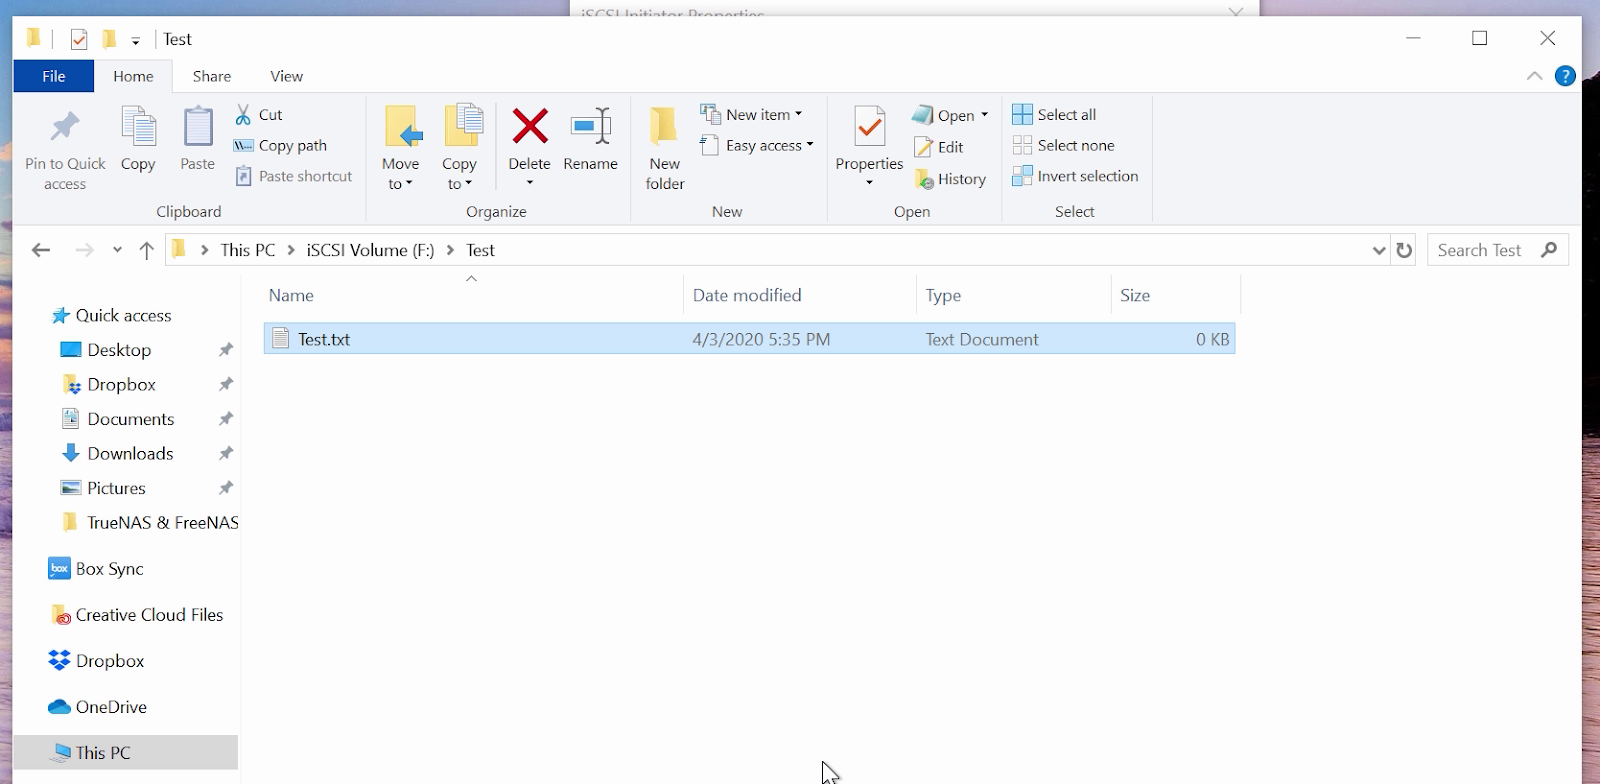Click Select all

1054,115
